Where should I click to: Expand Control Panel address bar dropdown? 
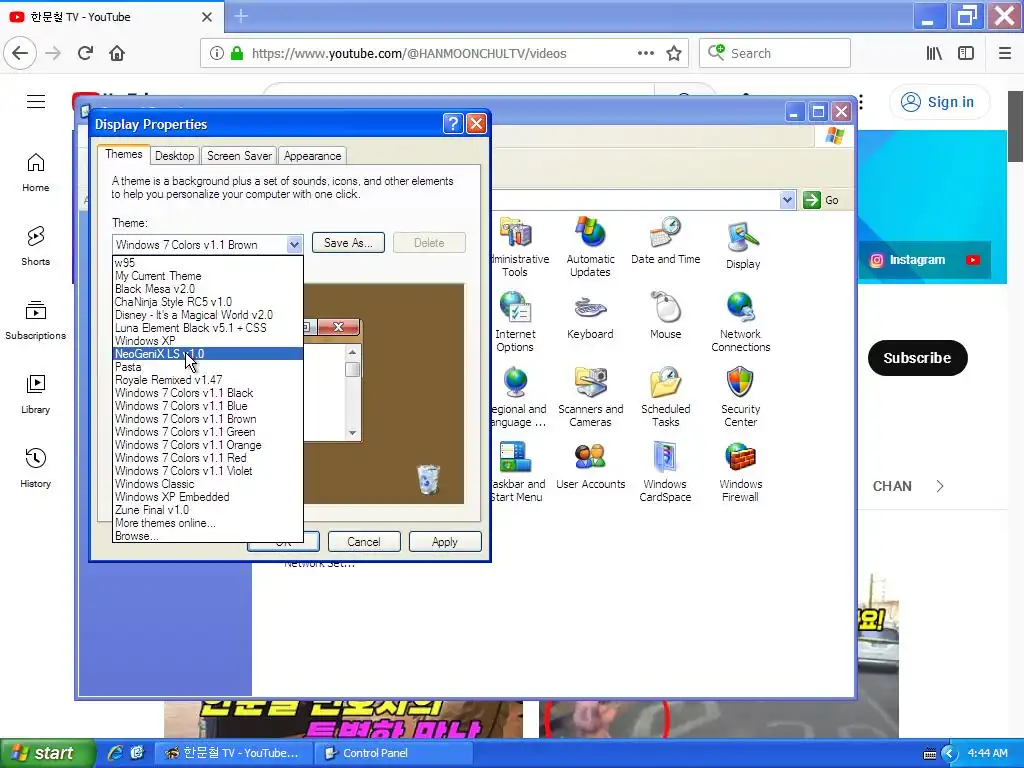pyautogui.click(x=788, y=200)
